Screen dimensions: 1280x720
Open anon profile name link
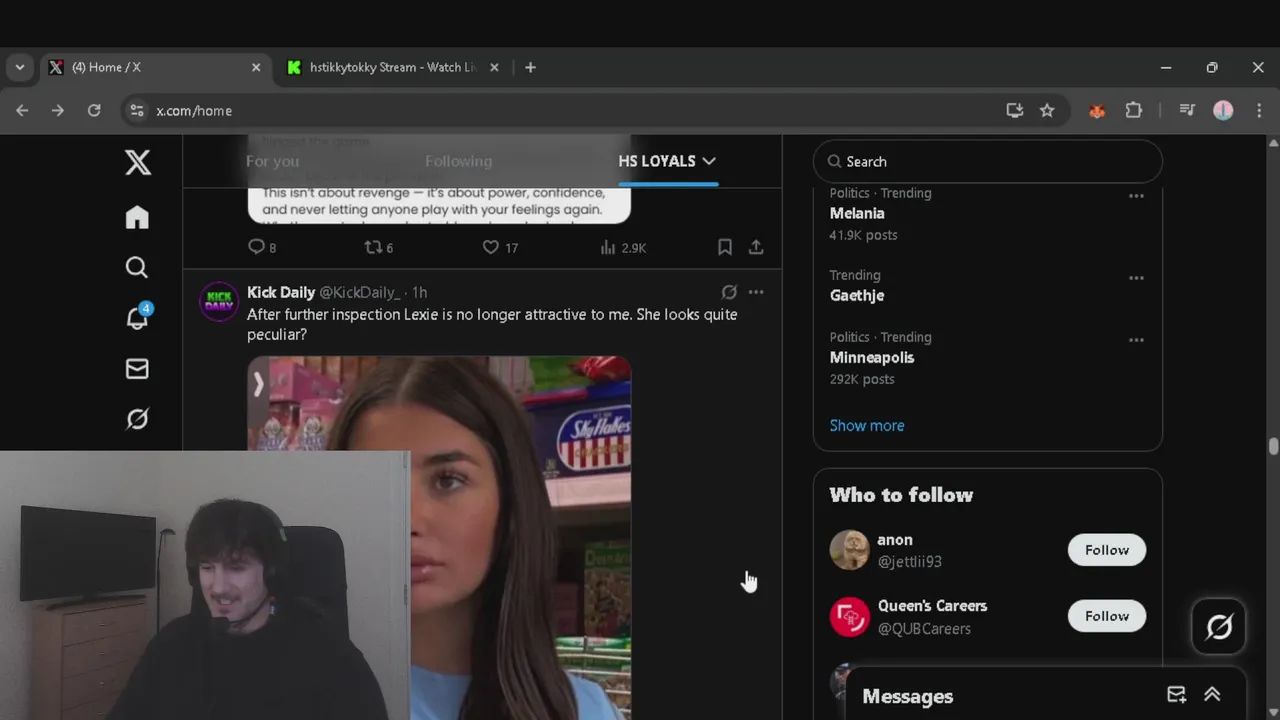[895, 540]
